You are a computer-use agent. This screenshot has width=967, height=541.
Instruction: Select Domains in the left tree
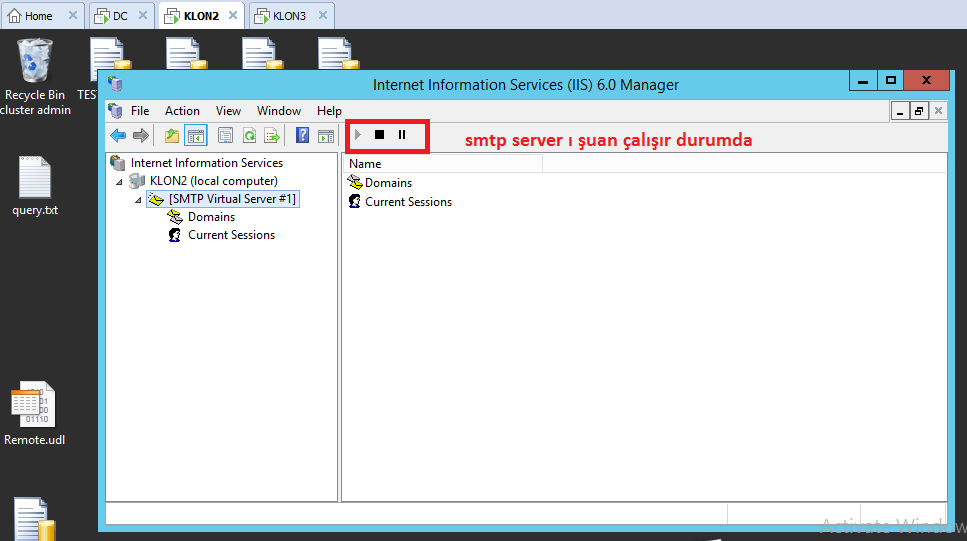point(211,217)
